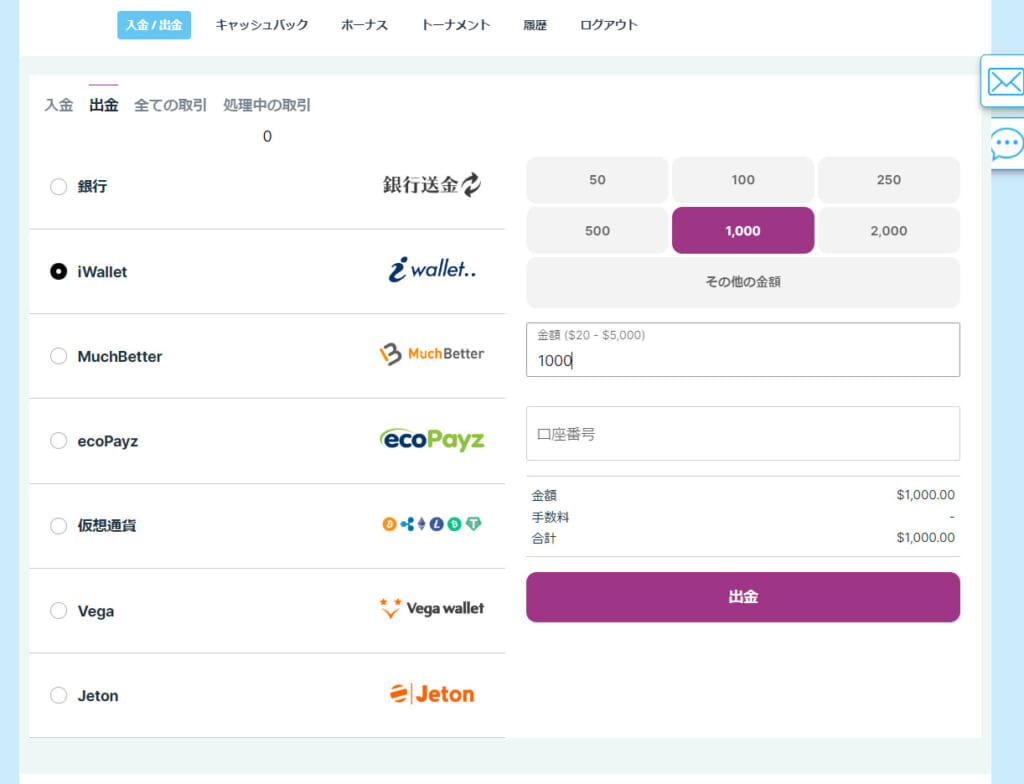The width and height of the screenshot is (1024, 784).
Task: Open the 履歴 menu item
Action: pyautogui.click(x=535, y=25)
